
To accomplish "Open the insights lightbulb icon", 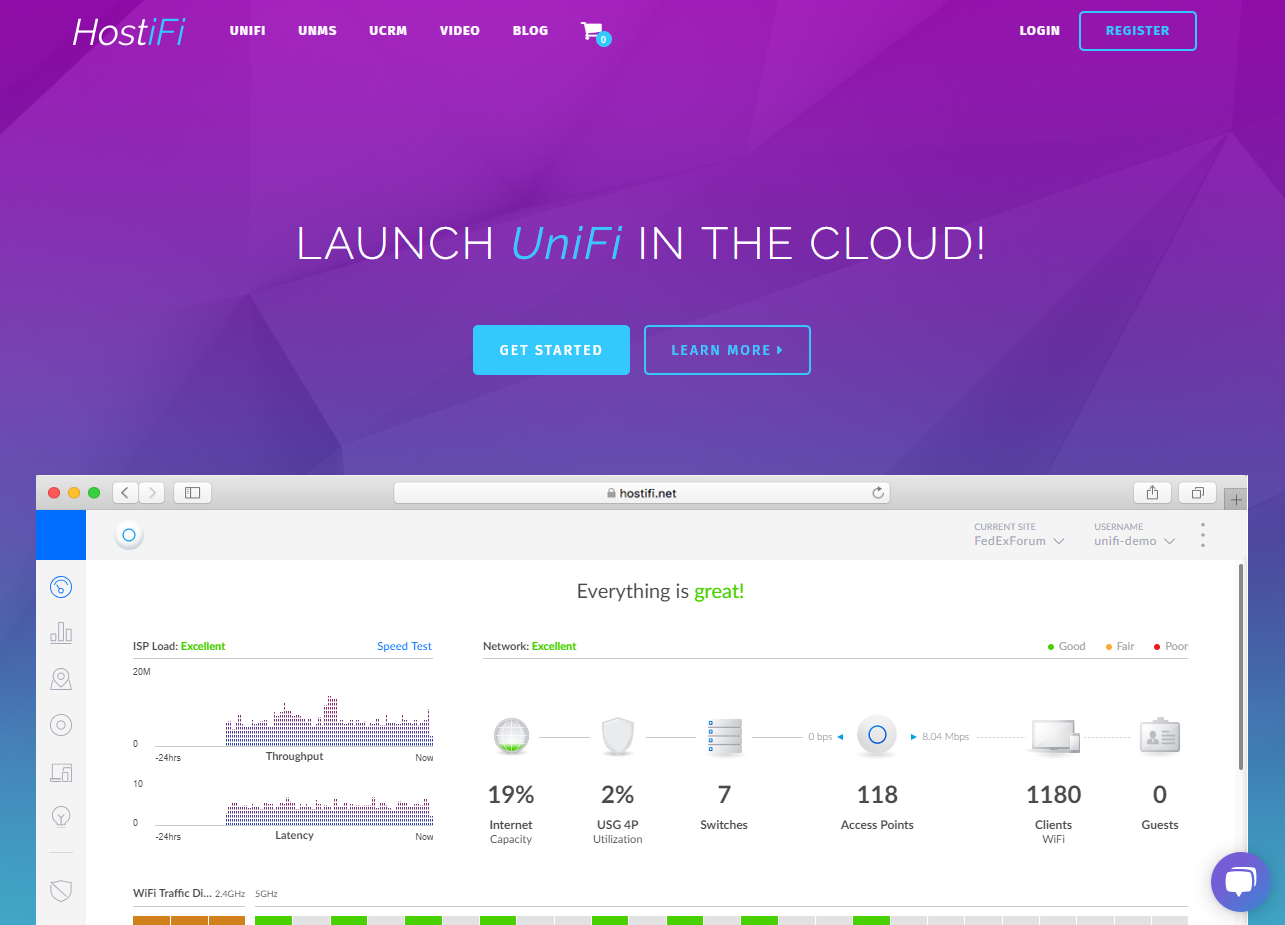I will point(61,817).
